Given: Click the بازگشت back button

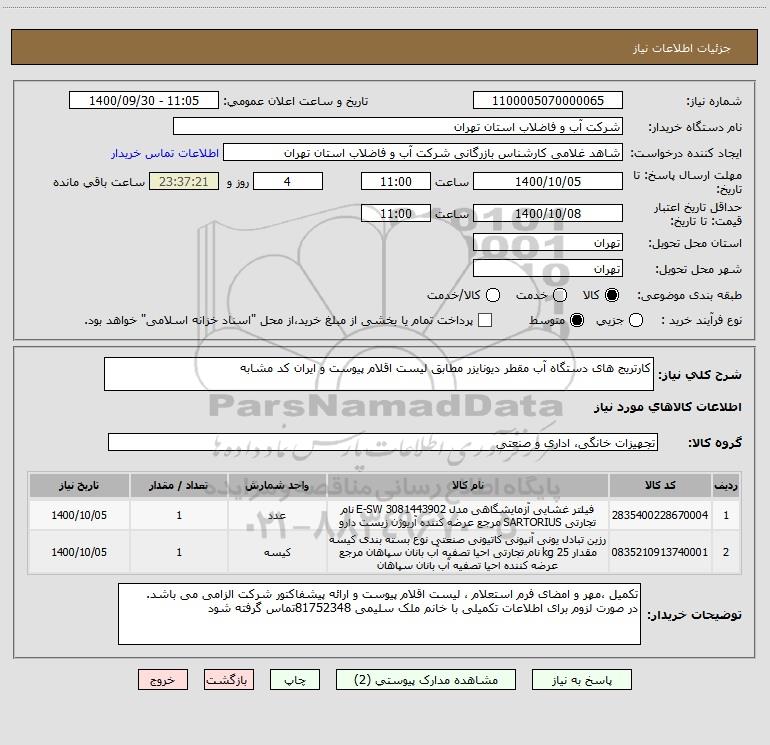Looking at the screenshot, I should tap(229, 680).
